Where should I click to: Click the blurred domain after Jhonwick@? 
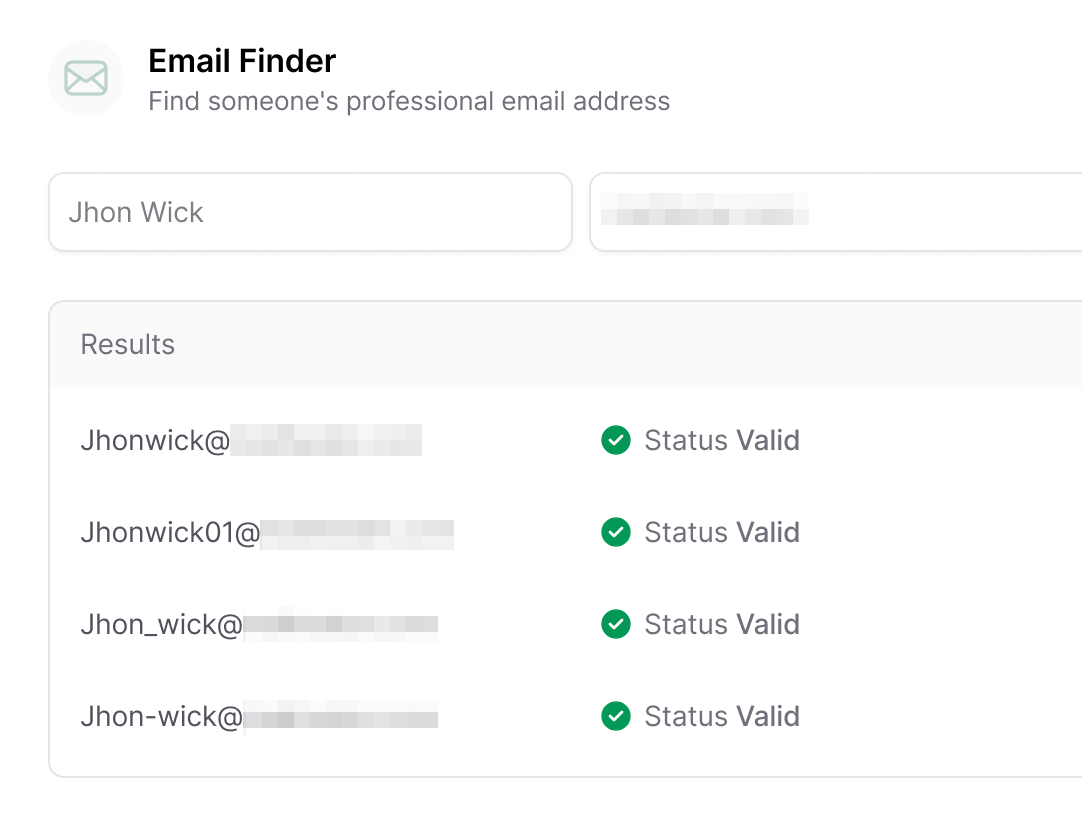pyautogui.click(x=326, y=440)
